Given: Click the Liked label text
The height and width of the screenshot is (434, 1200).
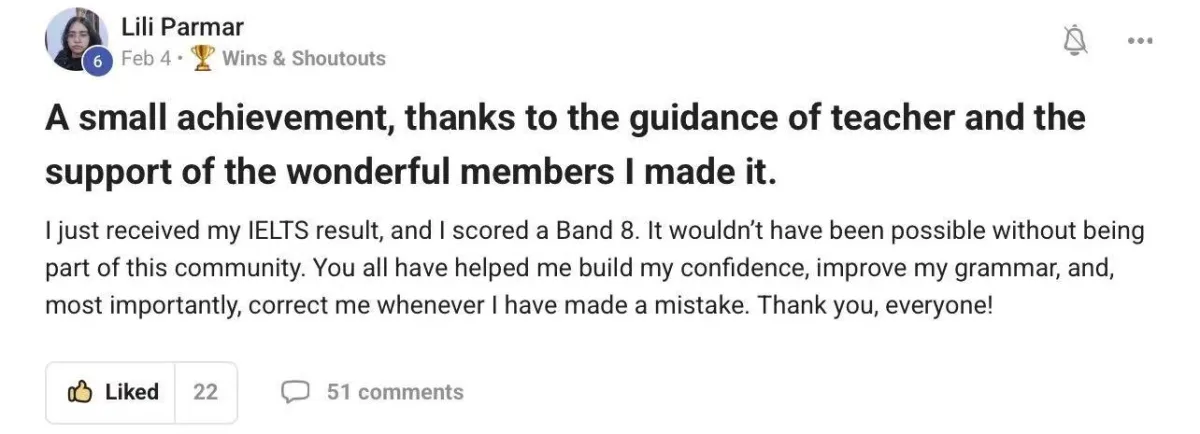Looking at the screenshot, I should [132, 392].
